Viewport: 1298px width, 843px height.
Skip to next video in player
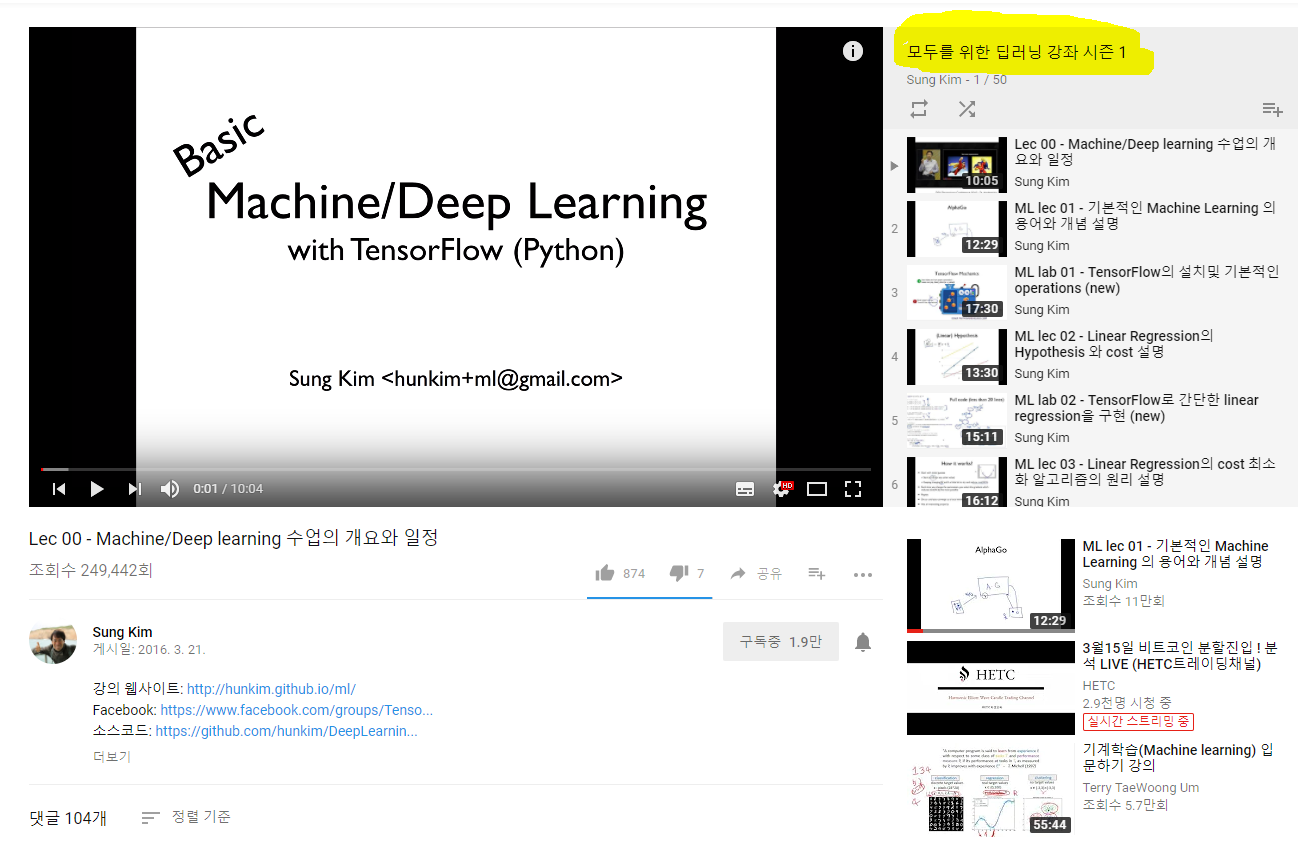[135, 489]
